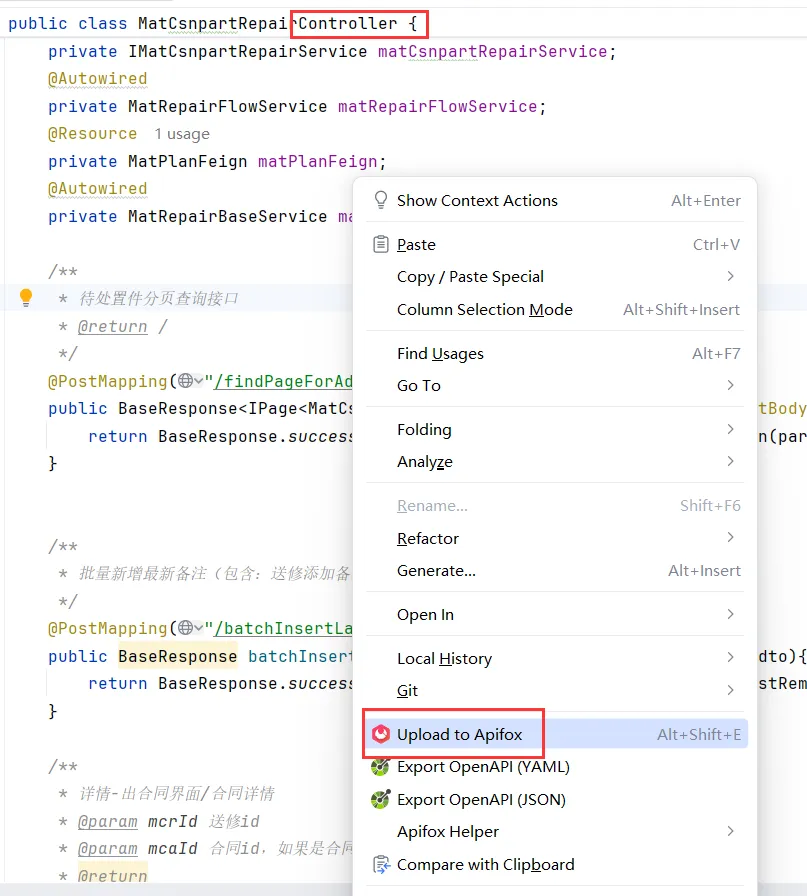Choose Column Selection Mode
Viewport: 807px width, 896px height.
[556, 310]
